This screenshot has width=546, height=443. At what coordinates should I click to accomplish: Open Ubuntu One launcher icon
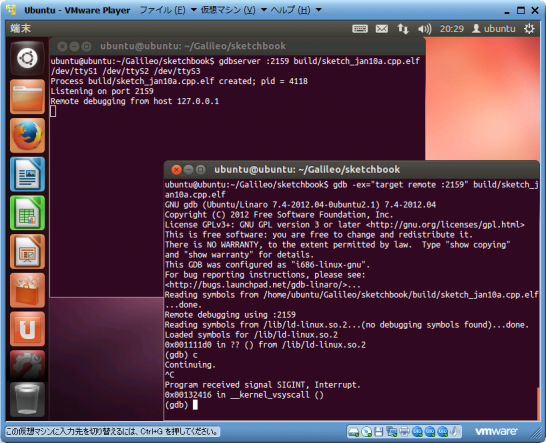click(27, 329)
